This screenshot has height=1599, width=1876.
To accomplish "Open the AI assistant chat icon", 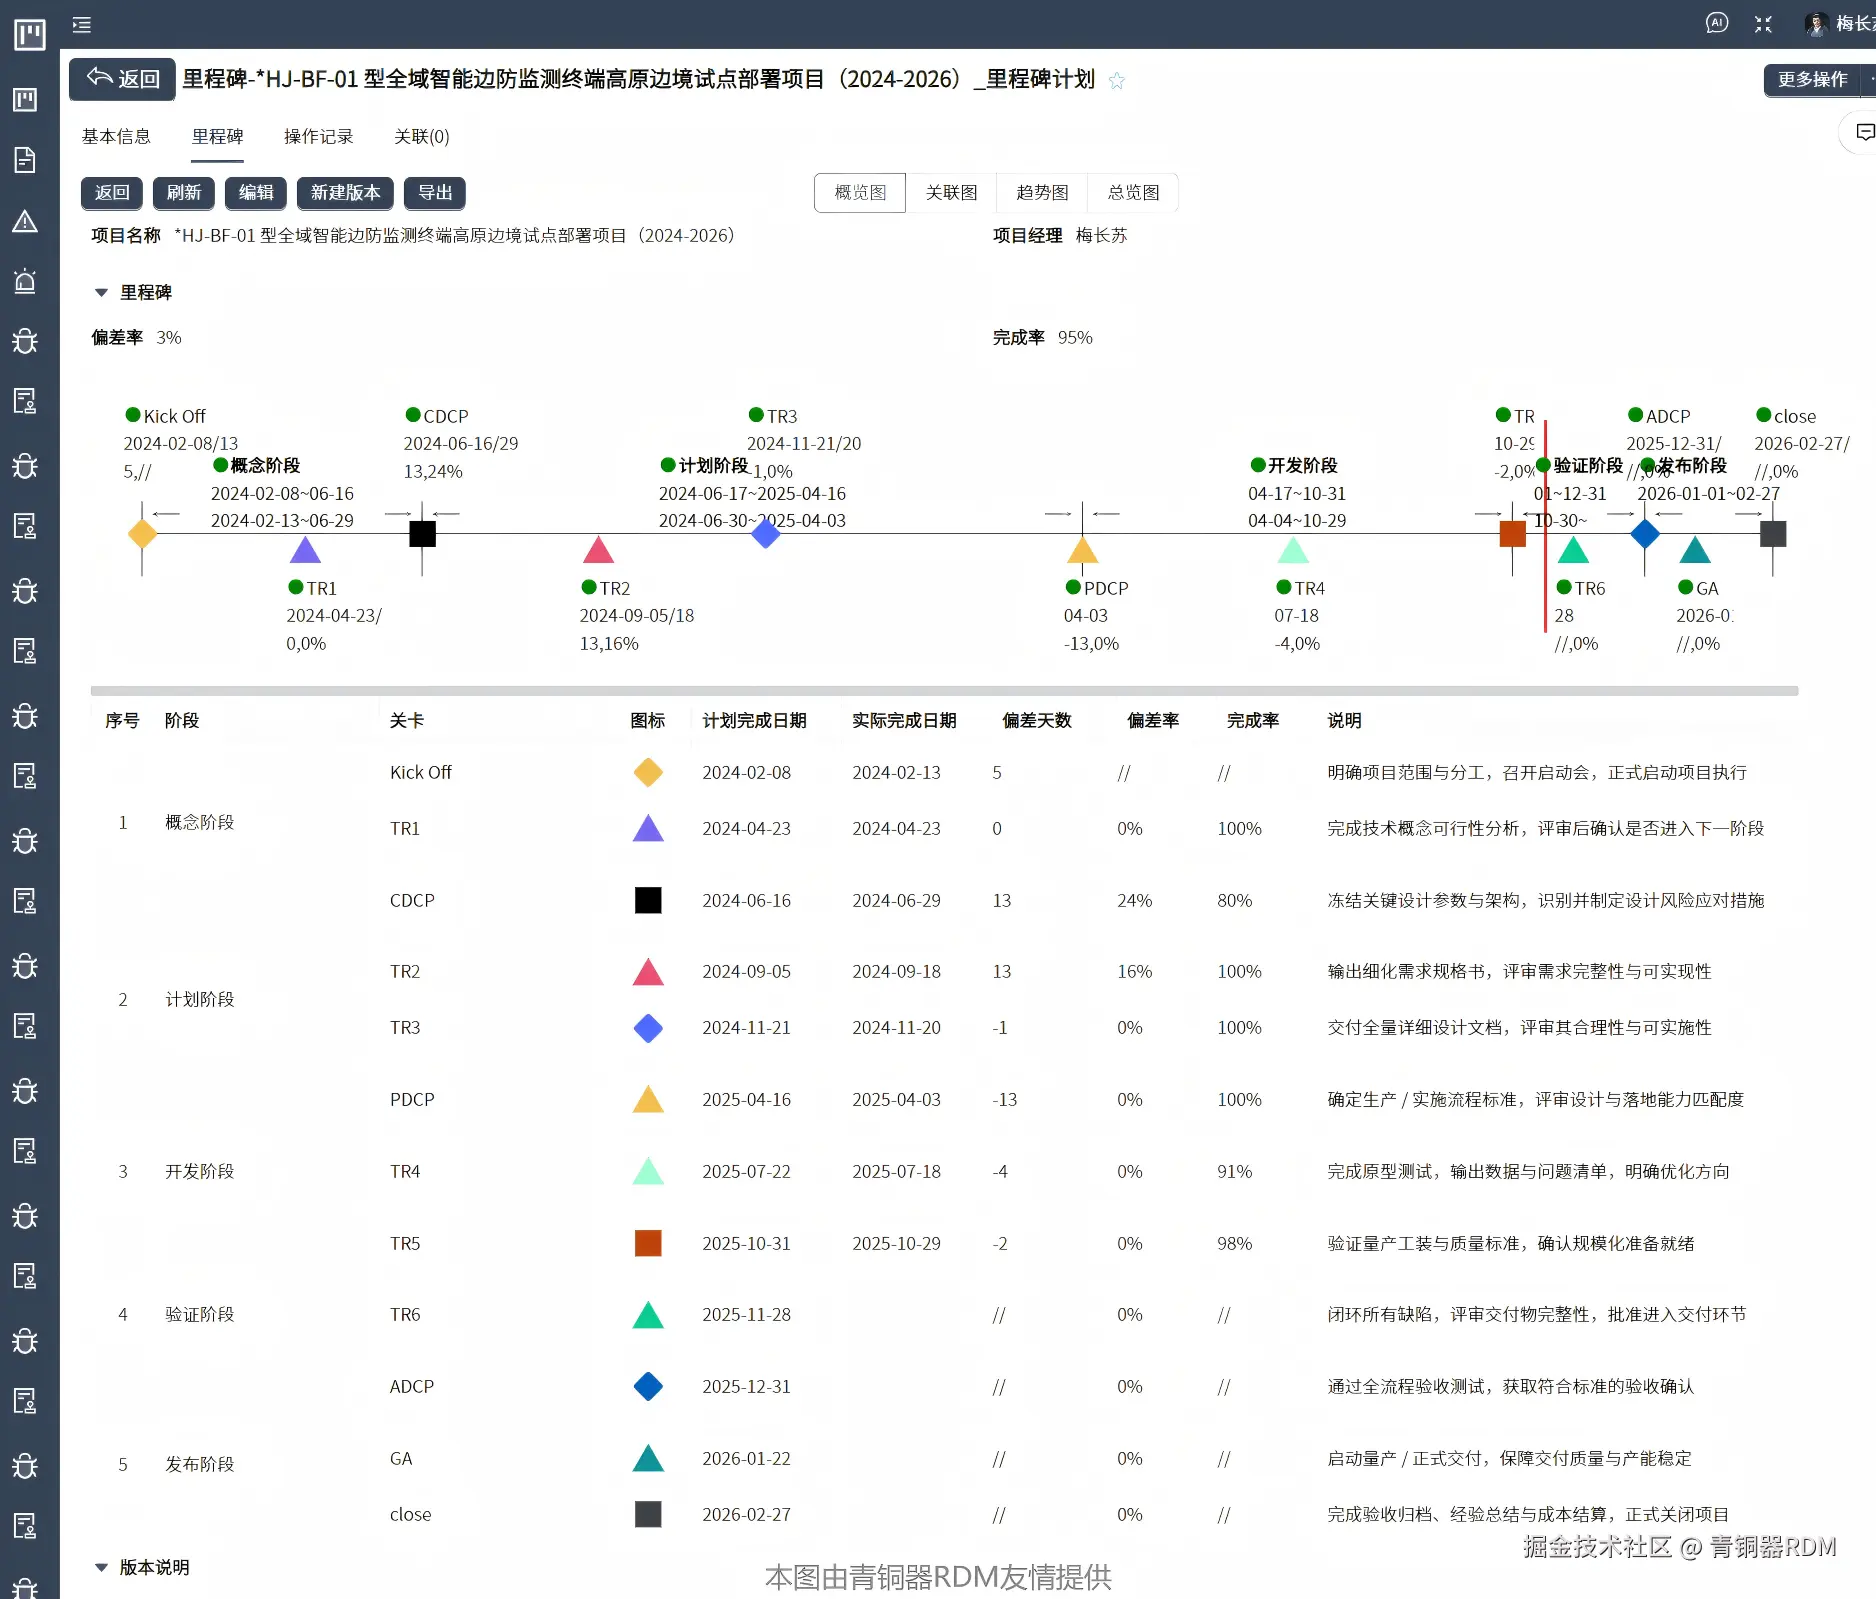I will pyautogui.click(x=1717, y=23).
